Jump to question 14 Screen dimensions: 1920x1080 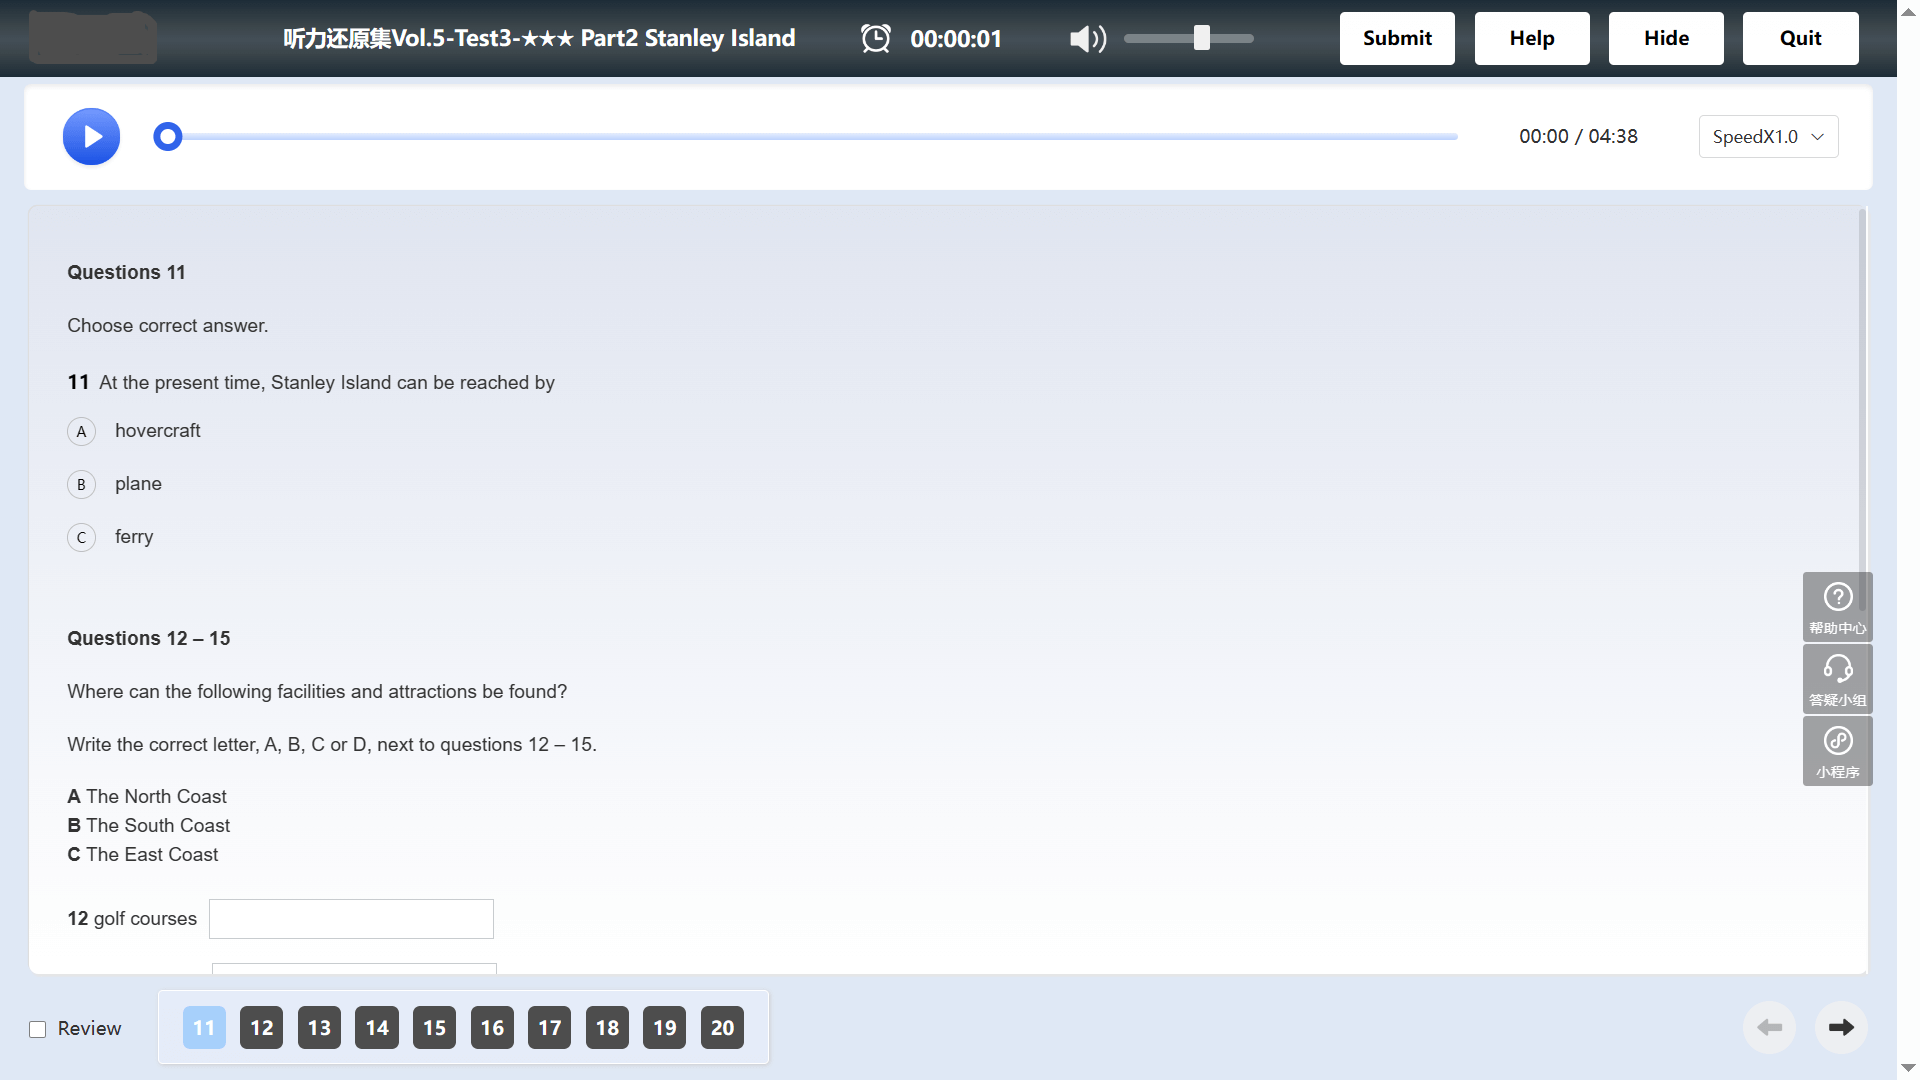(377, 1027)
